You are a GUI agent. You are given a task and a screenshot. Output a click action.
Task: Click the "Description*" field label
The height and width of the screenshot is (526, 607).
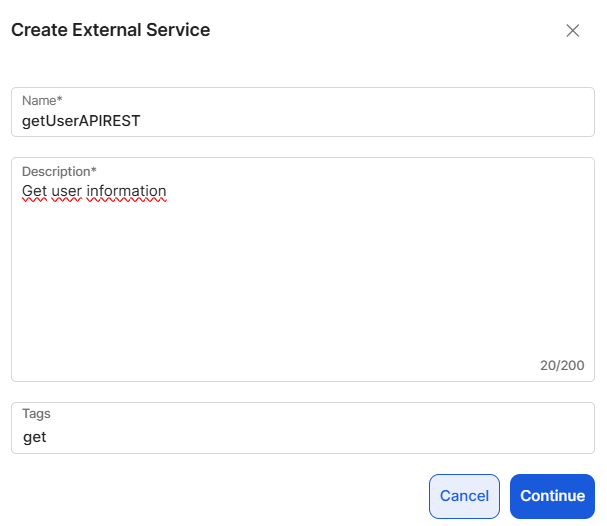59,171
